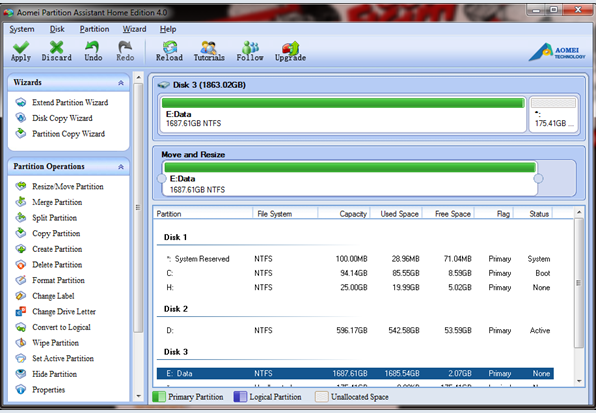596x413 pixels.
Task: Select the E: Data partition row
Action: coord(355,373)
